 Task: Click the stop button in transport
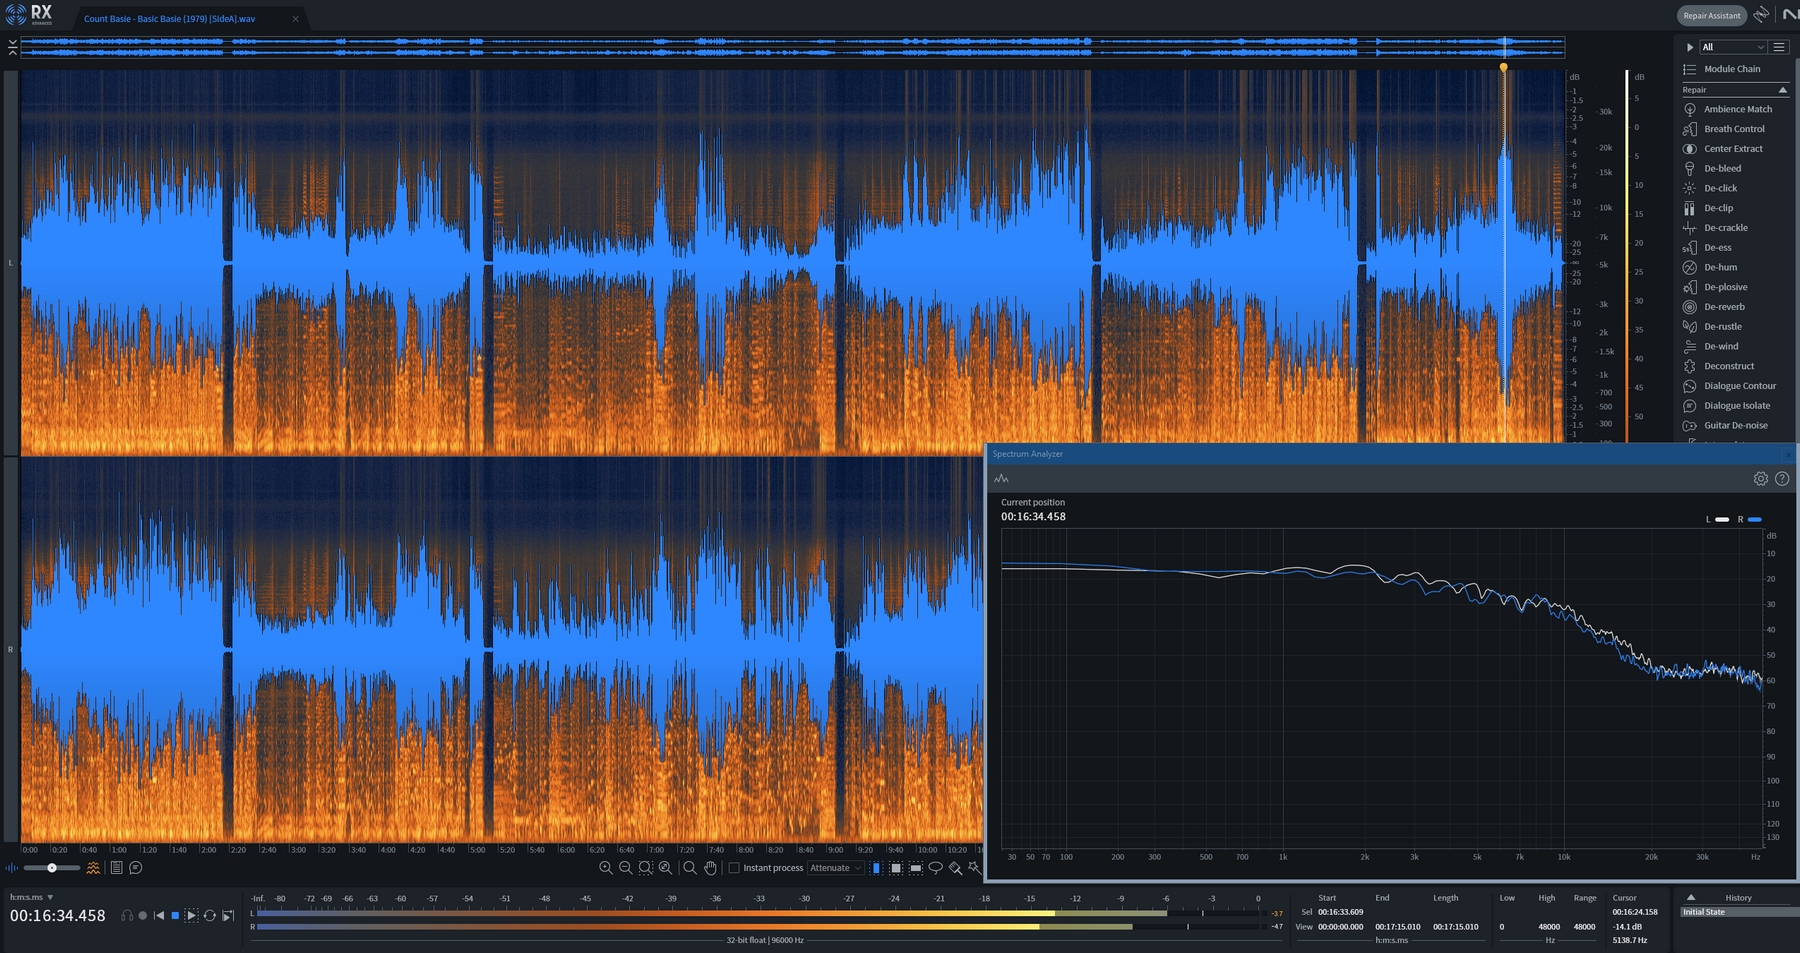tap(175, 915)
